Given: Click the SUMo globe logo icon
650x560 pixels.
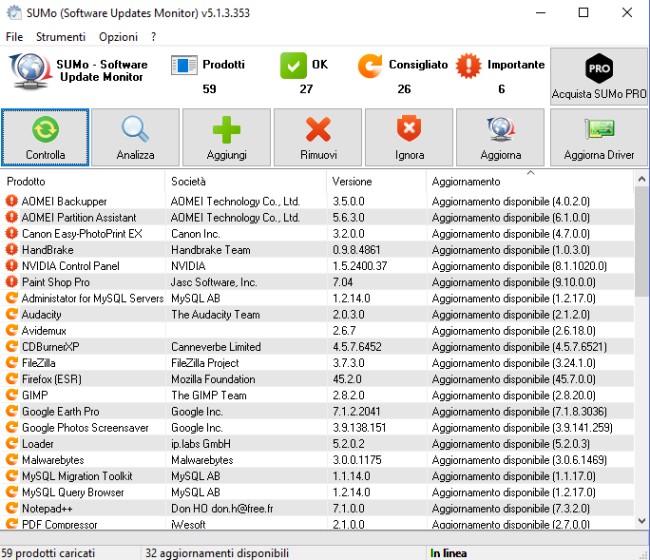Looking at the screenshot, I should coord(29,70).
